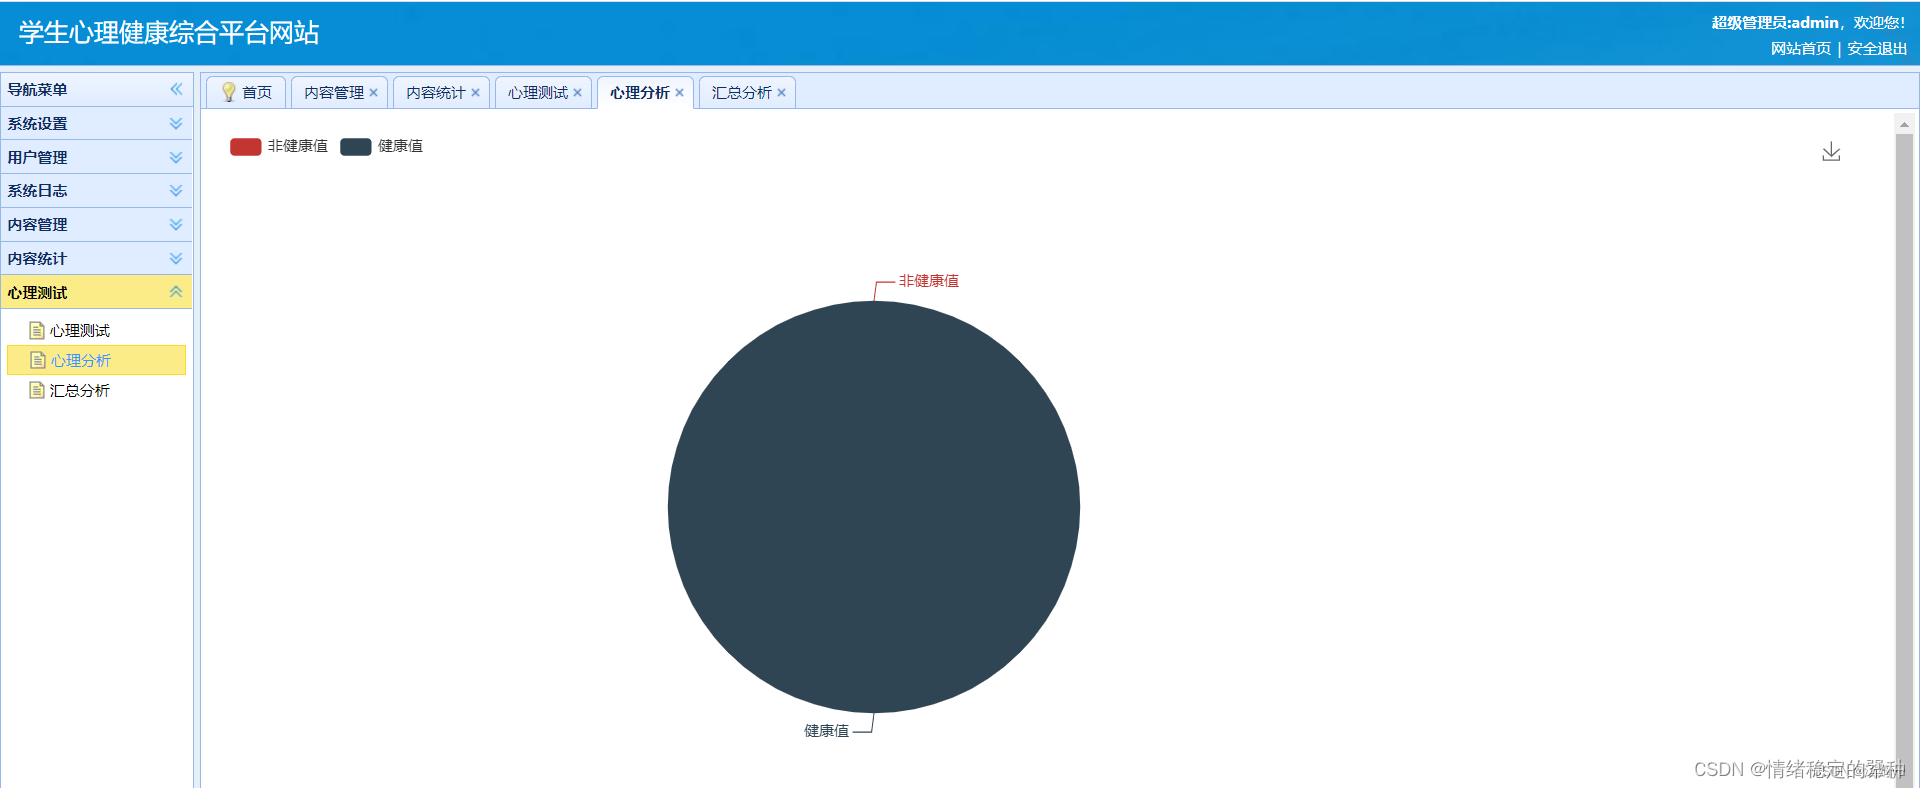
Task: Expand the 用户管理 menu section
Action: [x=176, y=157]
